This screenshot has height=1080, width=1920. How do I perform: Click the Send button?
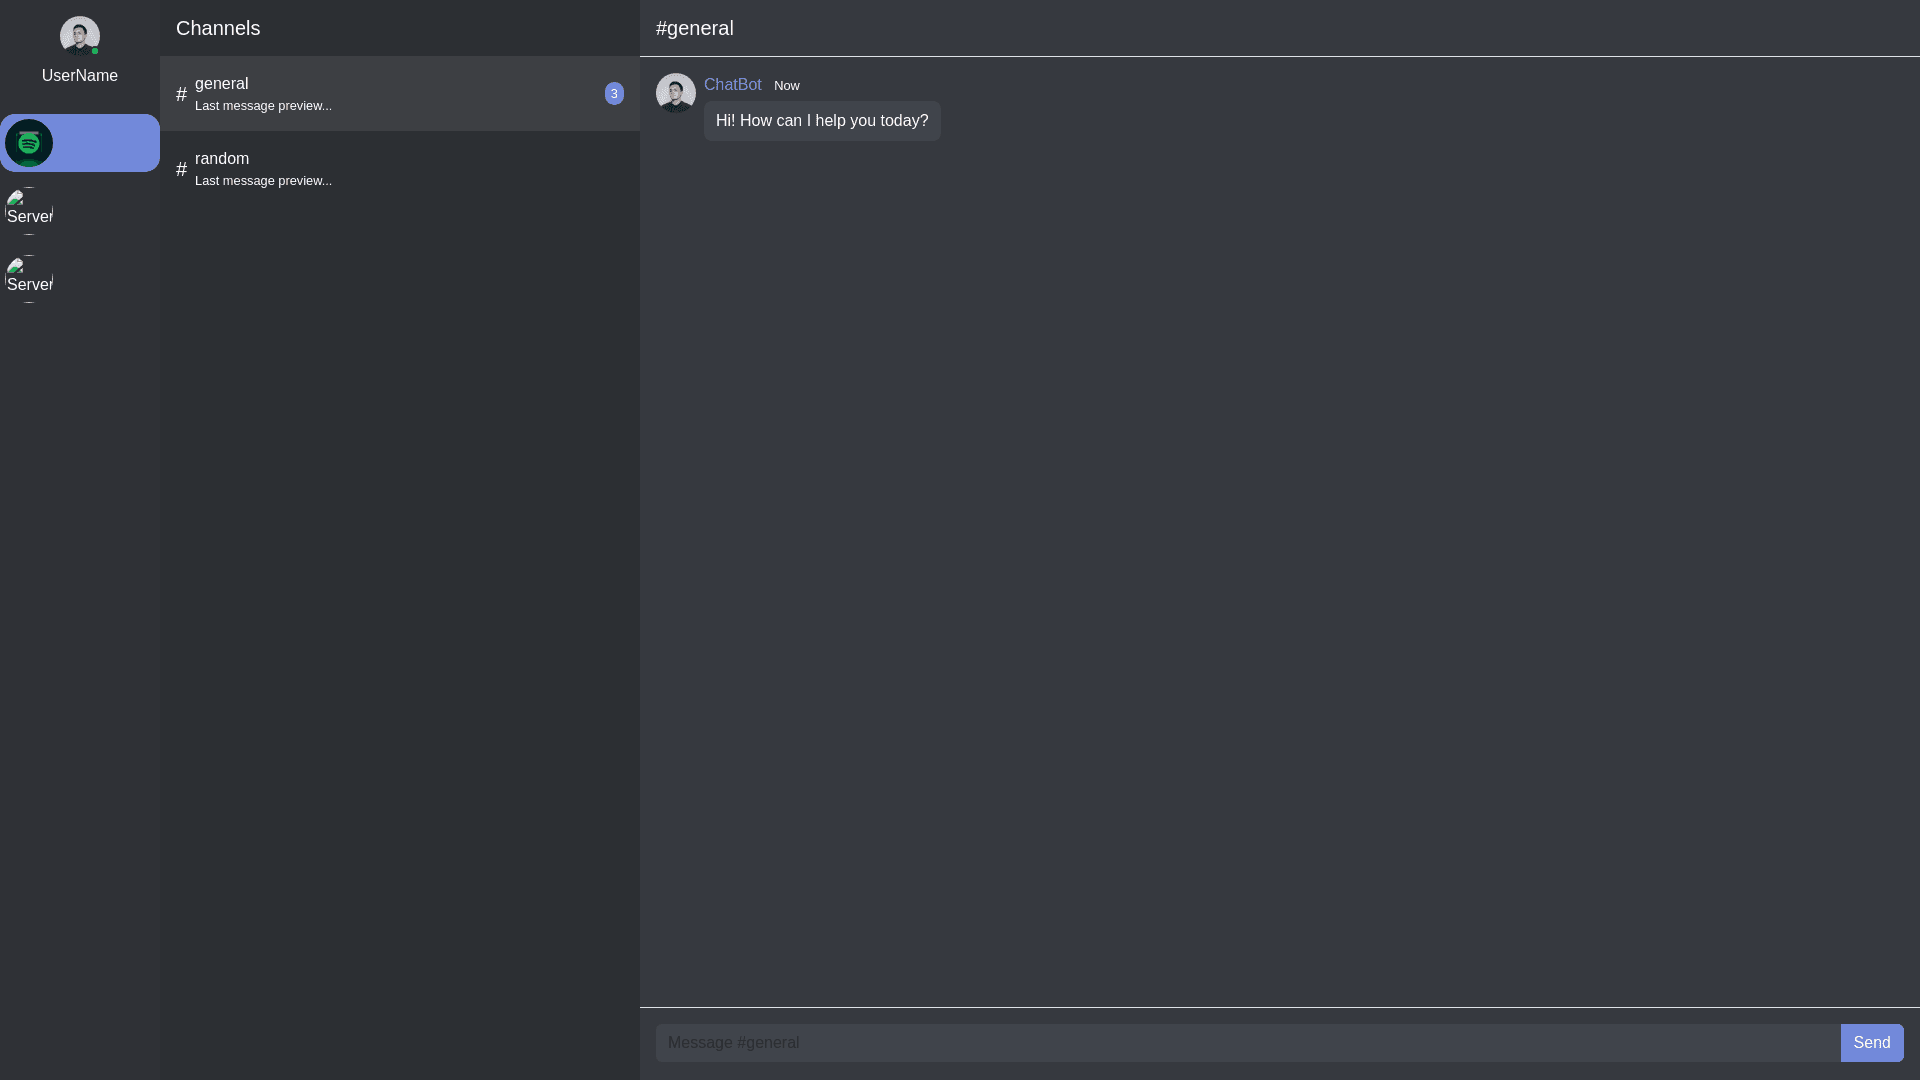pos(1872,1043)
